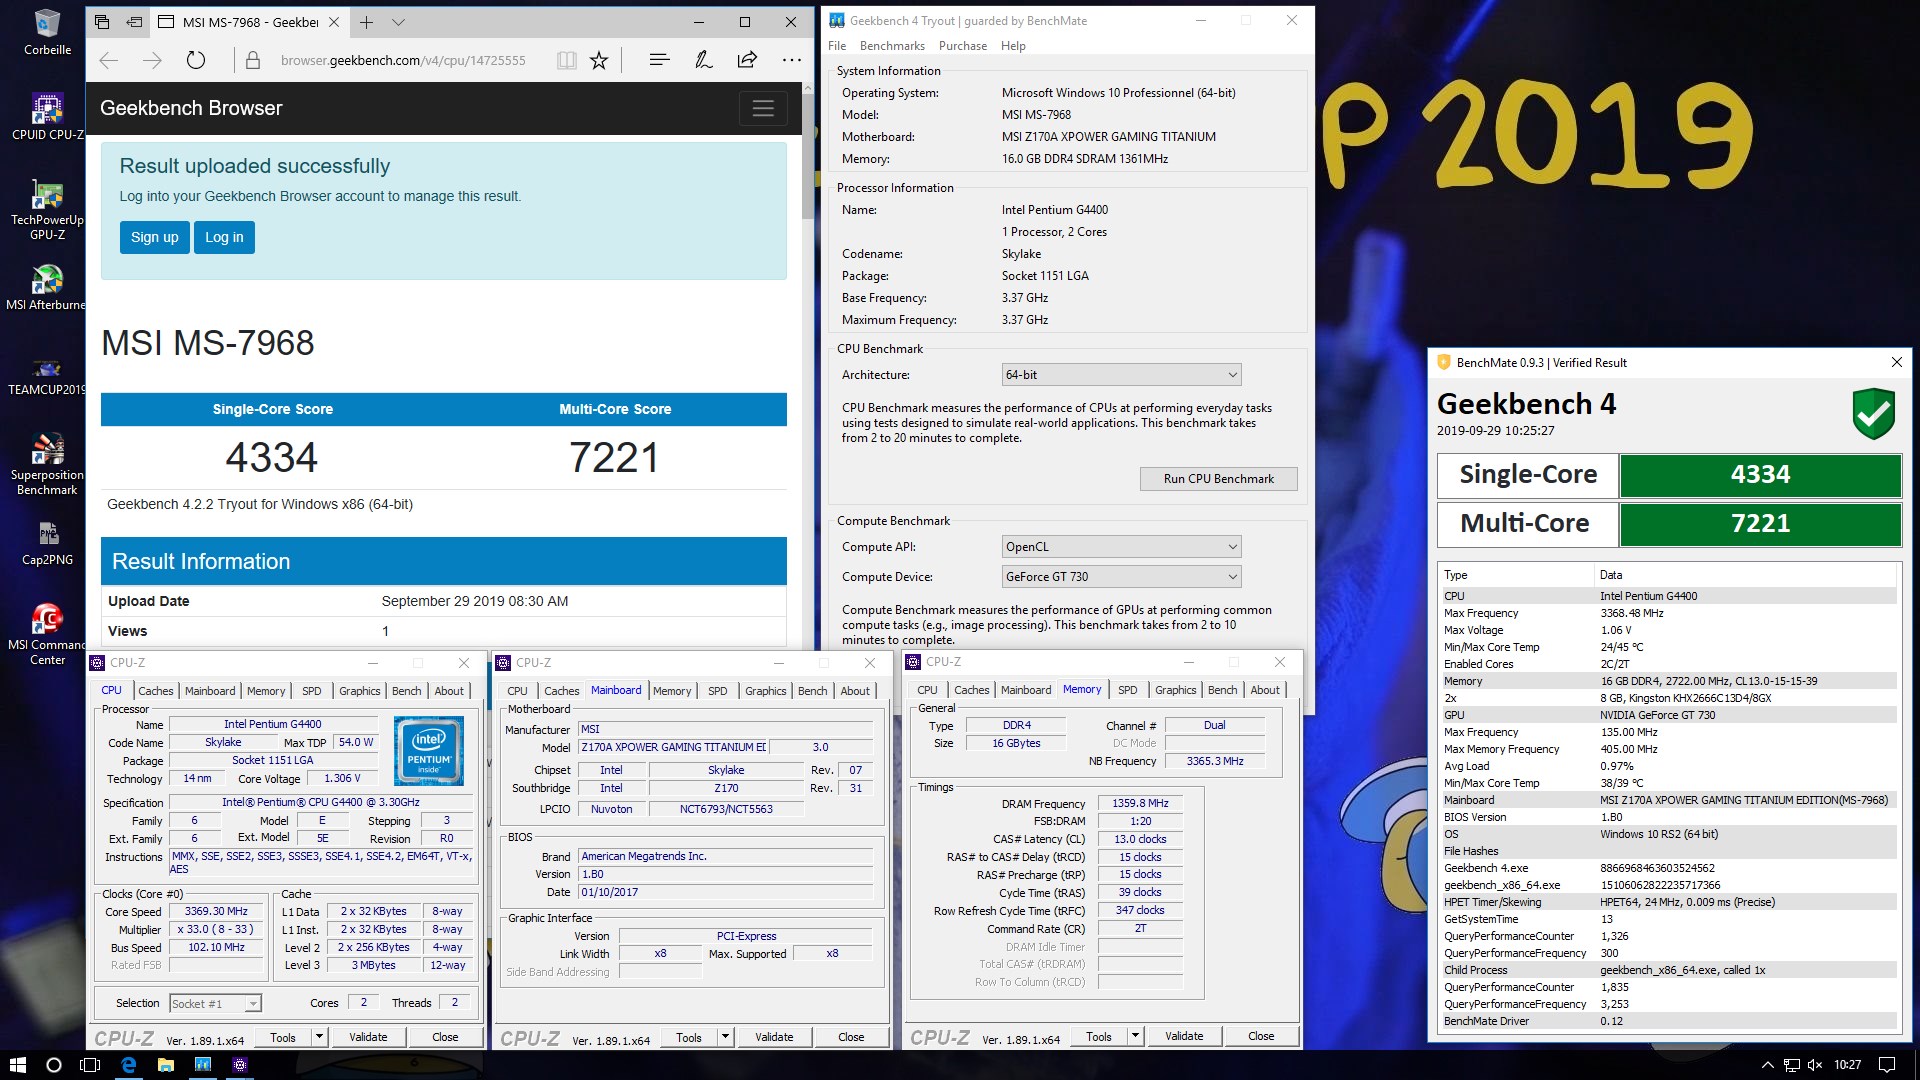The width and height of the screenshot is (1920, 1080).
Task: Expand Tools dropdown arrow in Memory CPU-Z
Action: tap(1136, 1036)
